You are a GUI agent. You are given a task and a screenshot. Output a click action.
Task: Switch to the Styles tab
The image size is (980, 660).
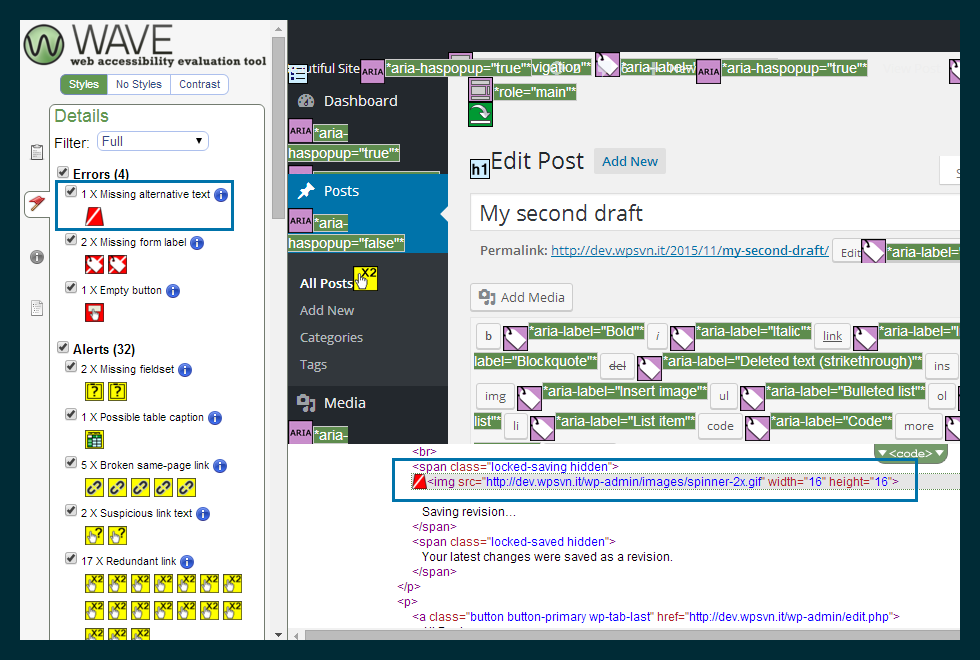(x=84, y=84)
